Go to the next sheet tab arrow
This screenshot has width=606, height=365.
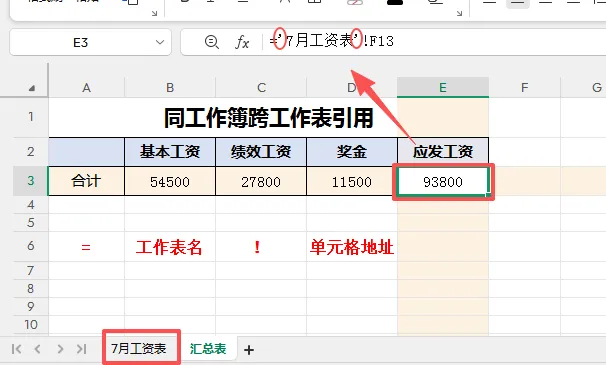60,349
